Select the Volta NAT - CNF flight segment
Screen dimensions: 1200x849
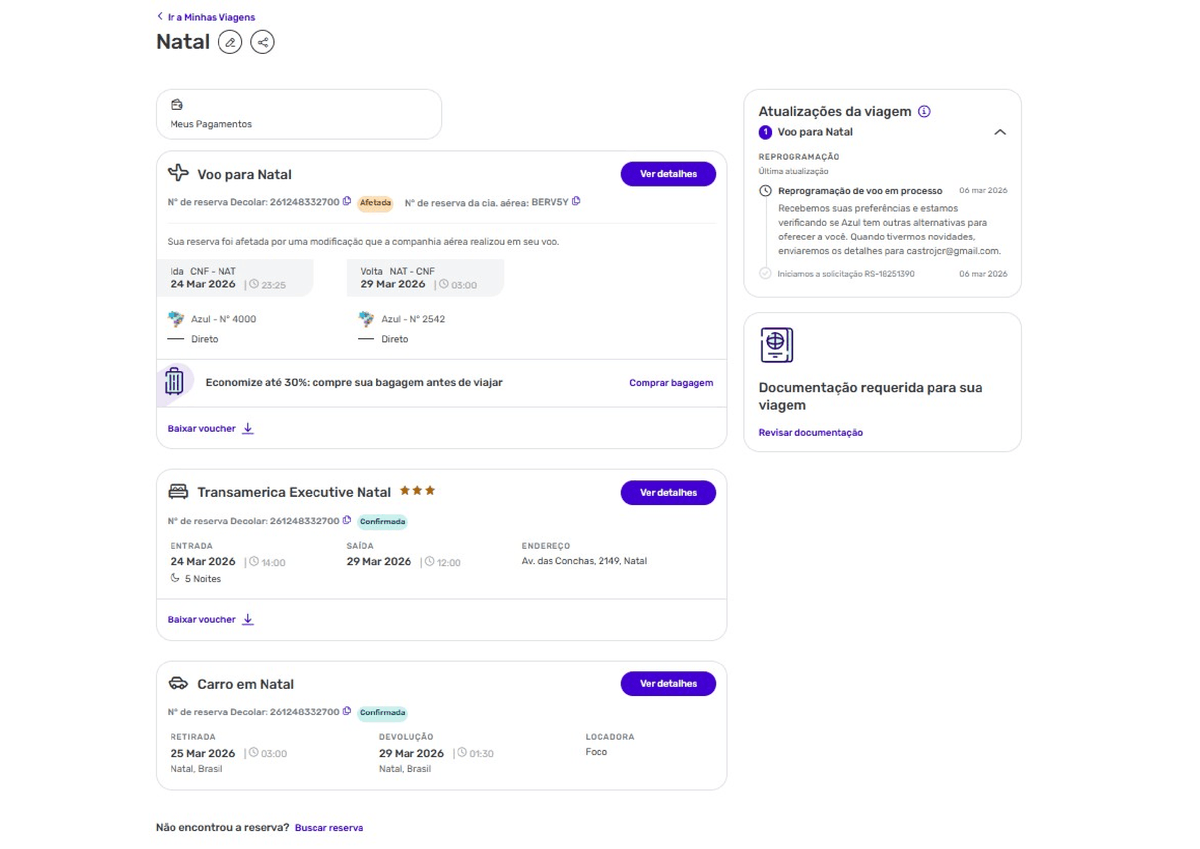click(x=425, y=278)
